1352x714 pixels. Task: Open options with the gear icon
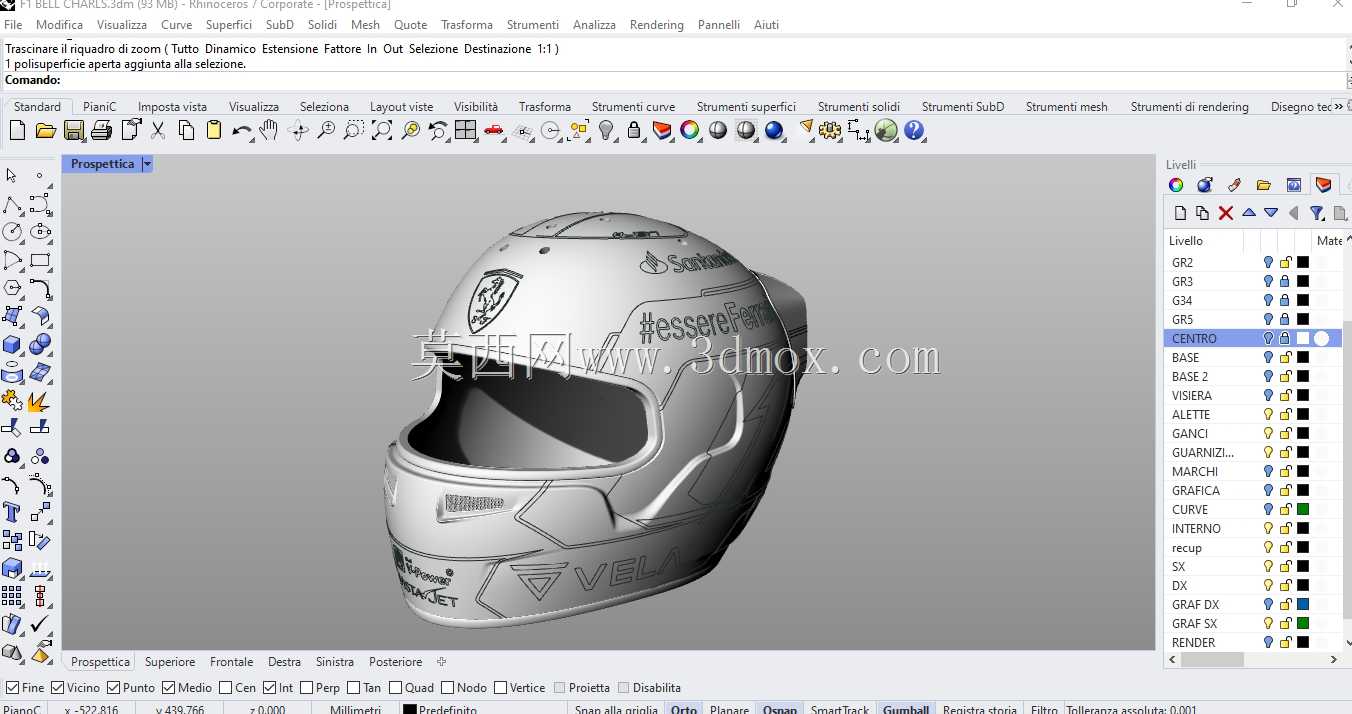[830, 130]
